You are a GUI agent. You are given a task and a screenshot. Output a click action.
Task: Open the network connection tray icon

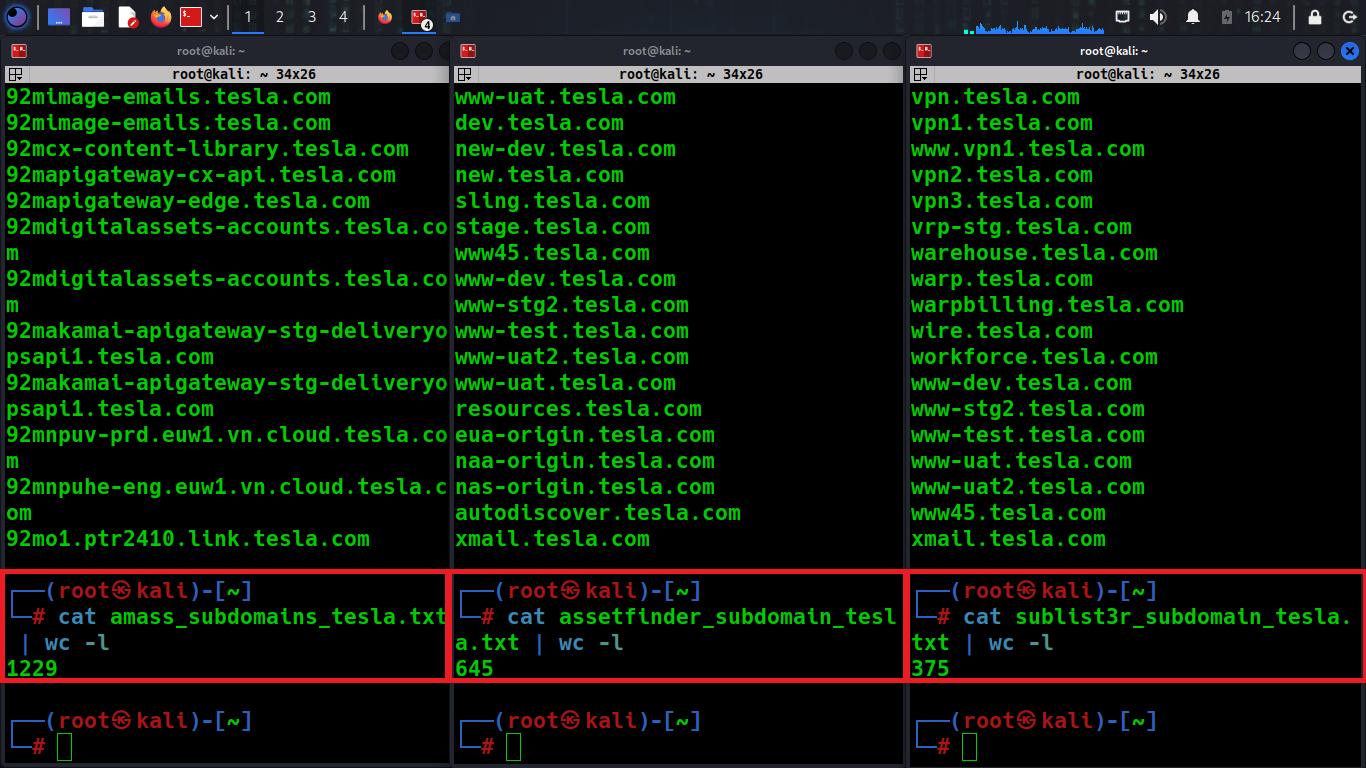[1123, 17]
